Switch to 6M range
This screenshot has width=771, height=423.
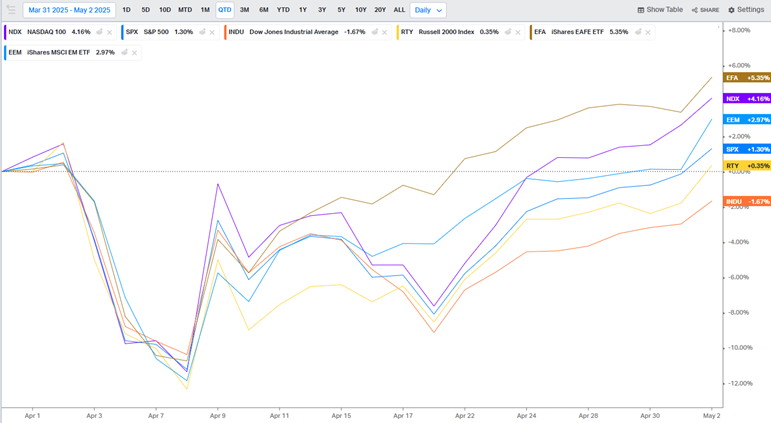coord(264,10)
